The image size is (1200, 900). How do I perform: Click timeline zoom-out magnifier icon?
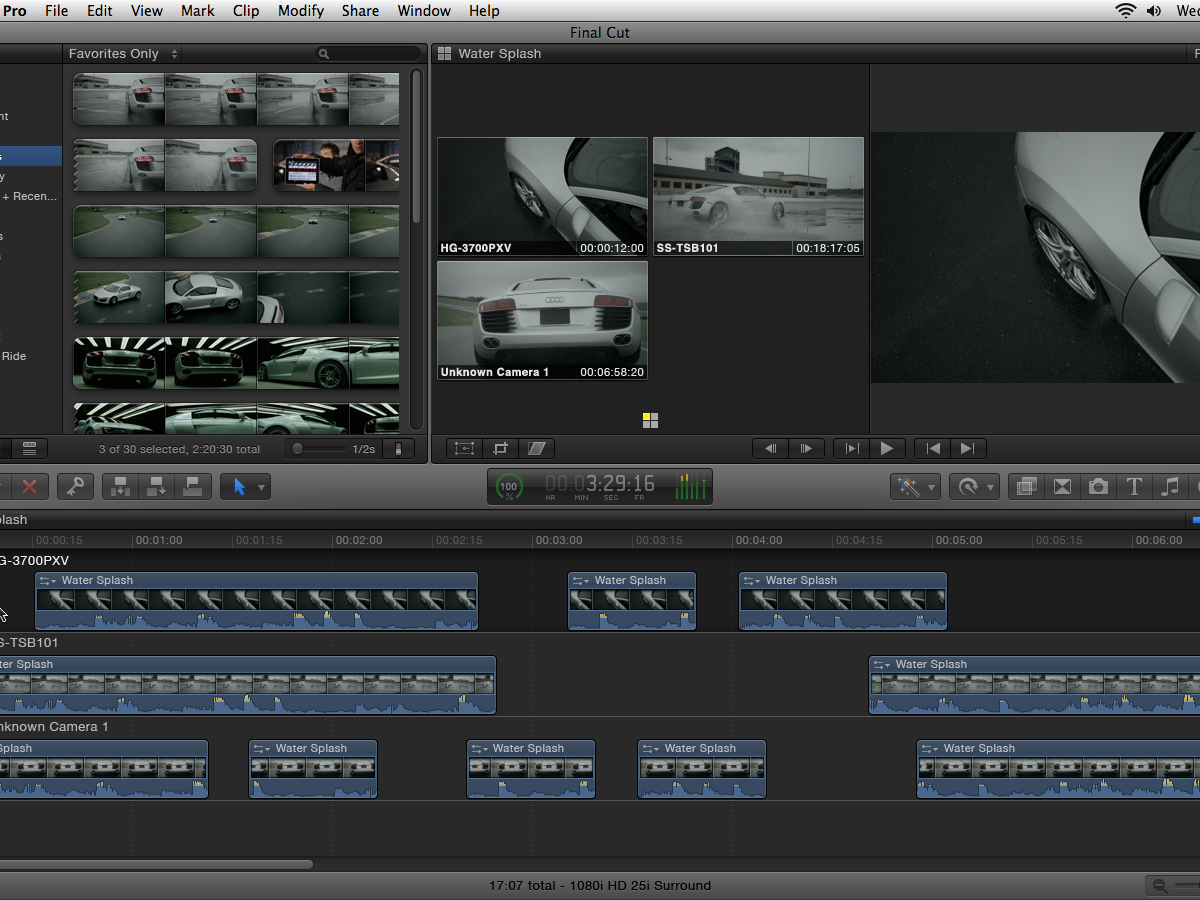(x=1160, y=886)
